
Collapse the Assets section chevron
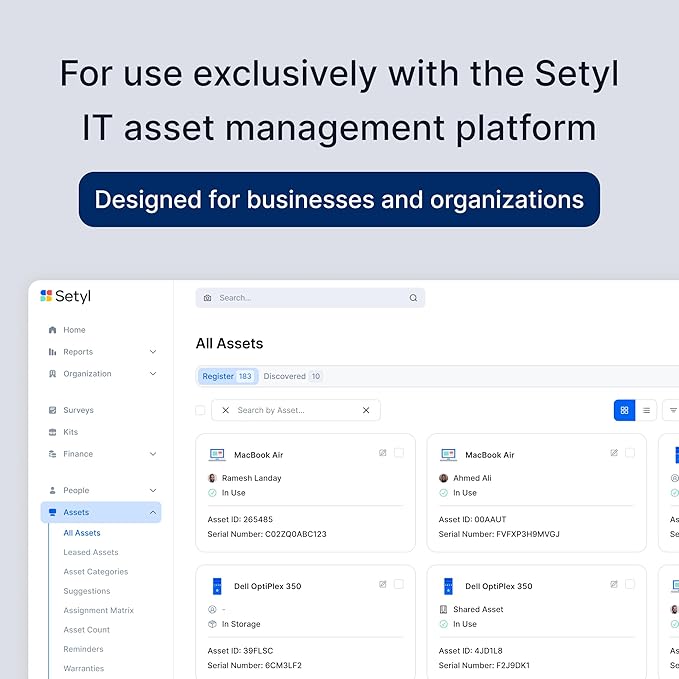coord(153,512)
